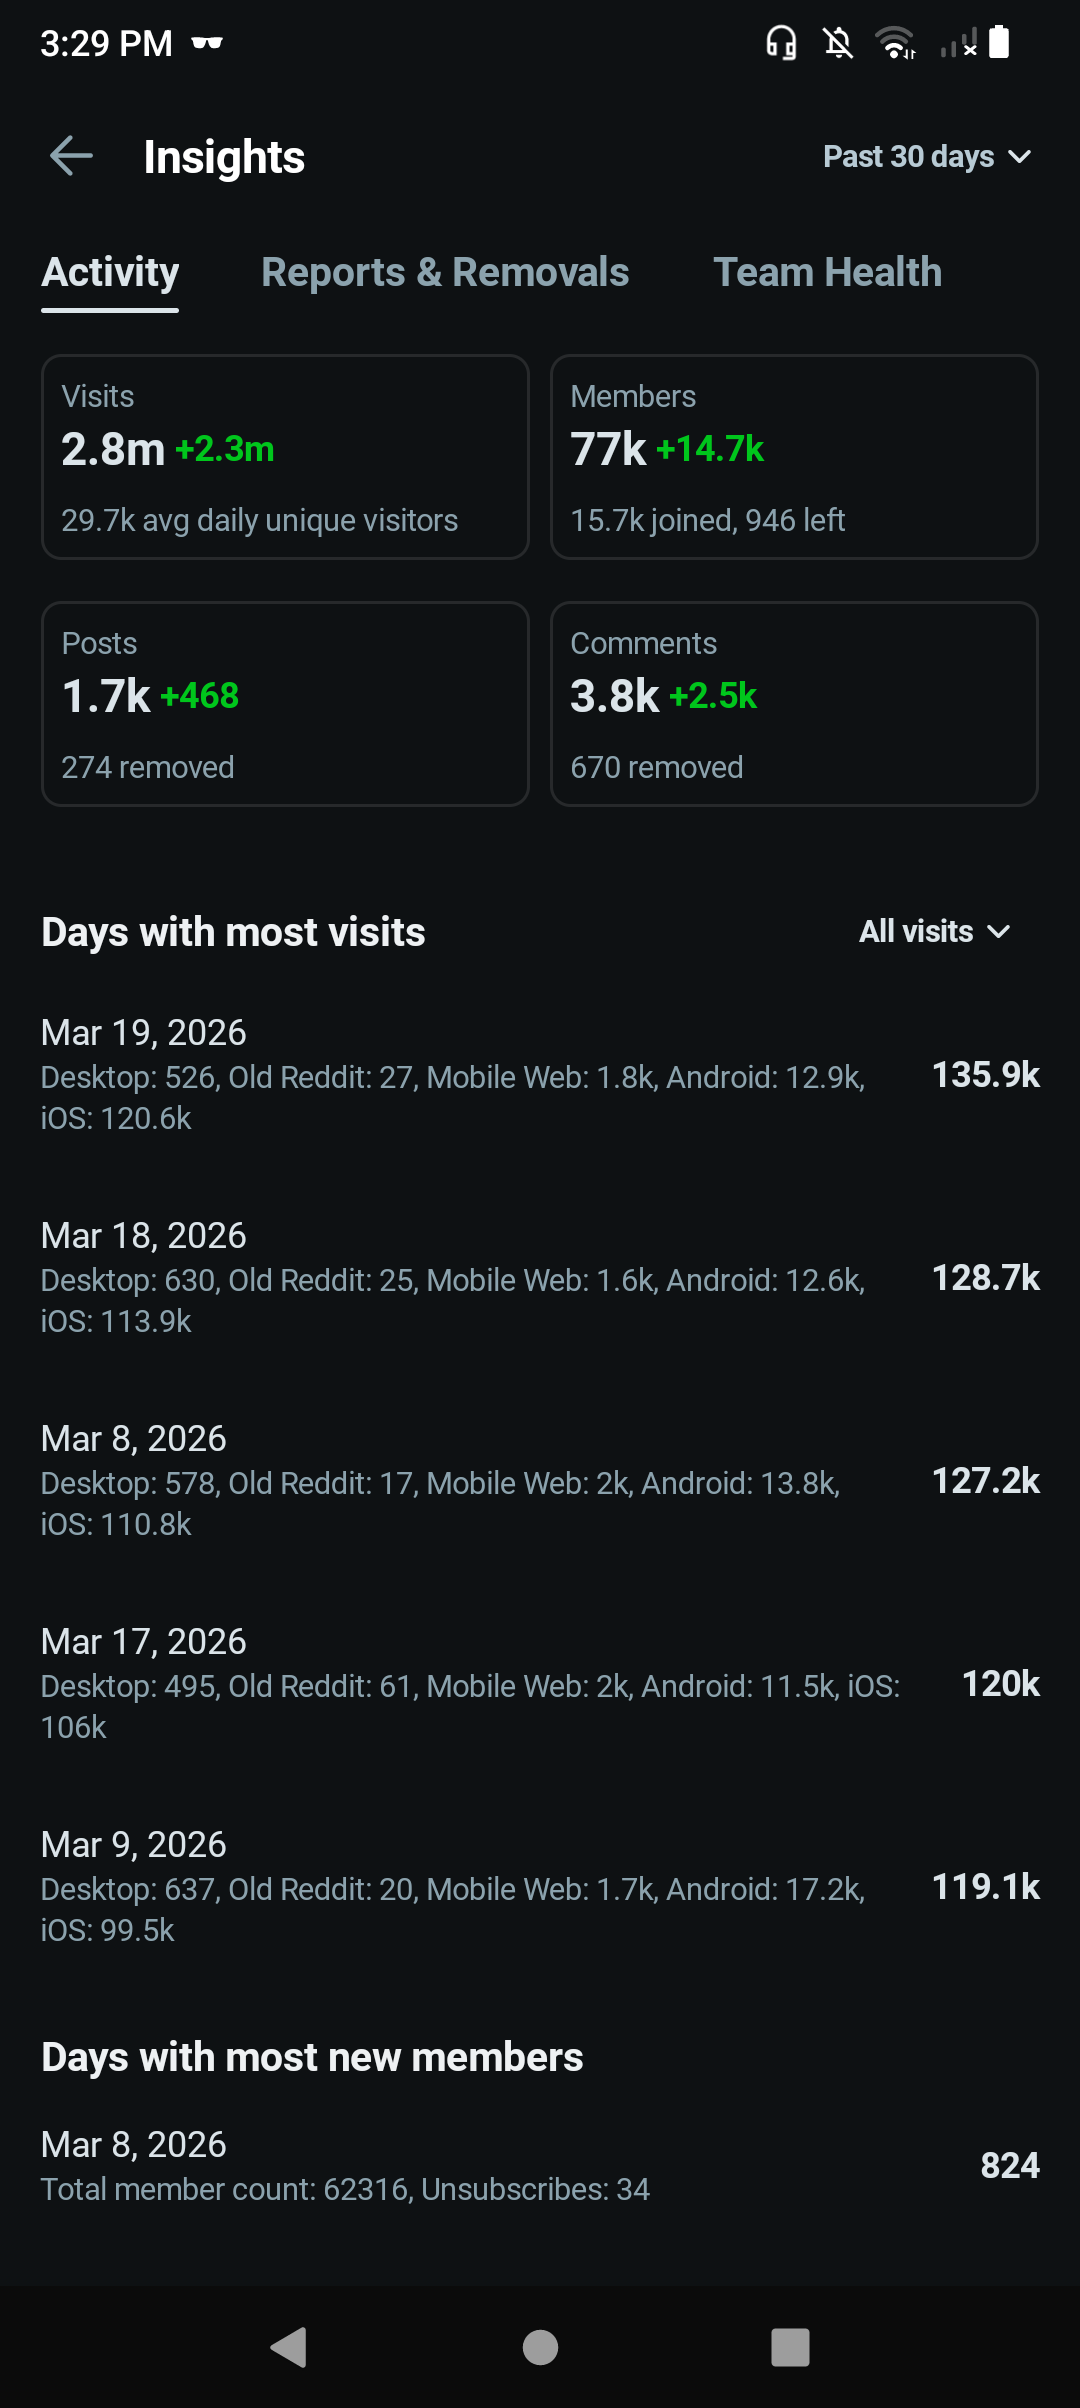
Task: Open the Team Health tab
Action: (827, 273)
